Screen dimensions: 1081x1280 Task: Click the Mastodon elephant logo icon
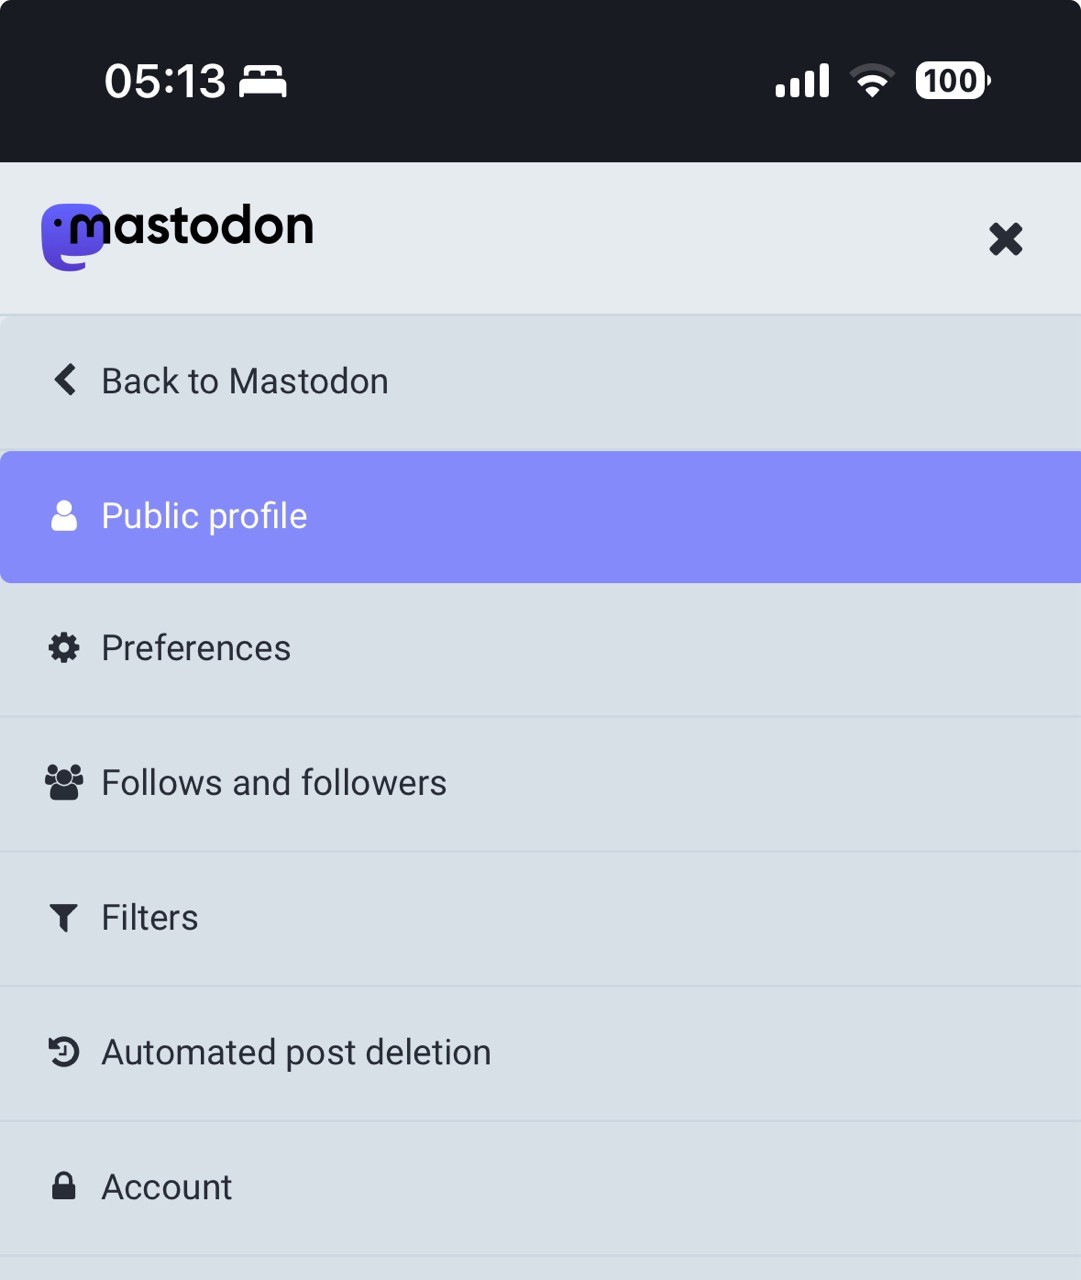coord(70,237)
